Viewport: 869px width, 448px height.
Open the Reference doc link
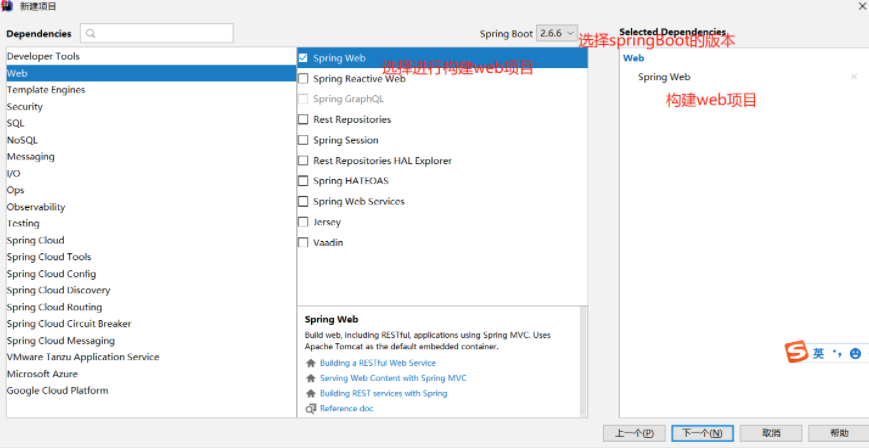tap(346, 409)
